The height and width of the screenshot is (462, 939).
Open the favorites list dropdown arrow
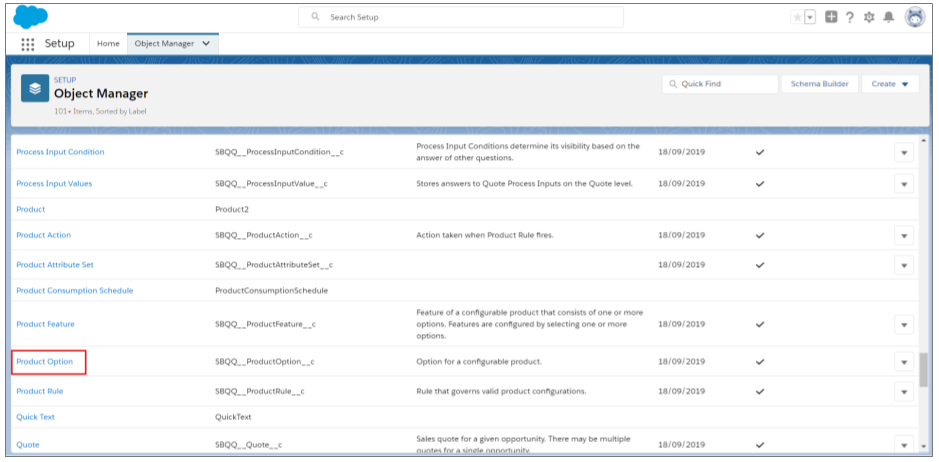(x=810, y=17)
